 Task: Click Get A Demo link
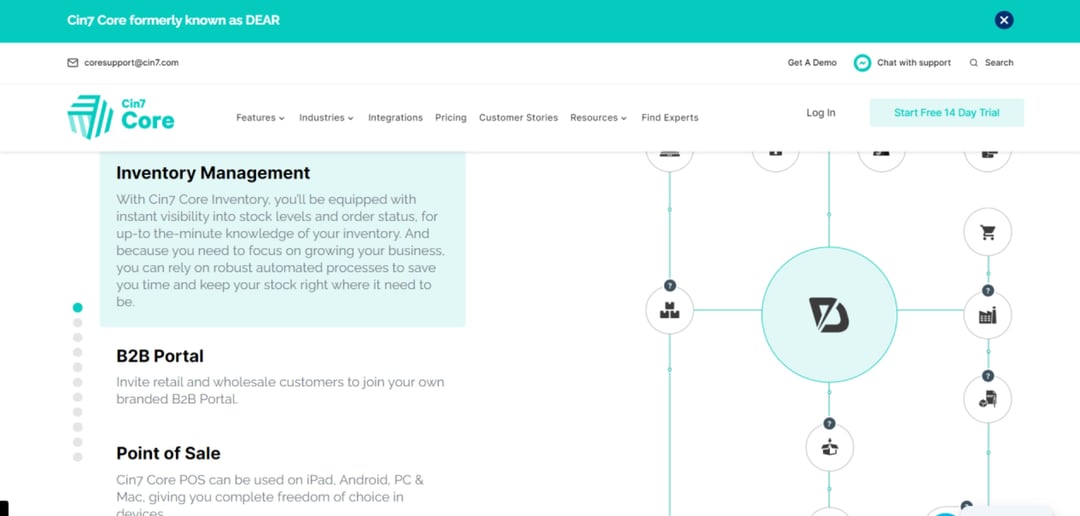click(812, 63)
